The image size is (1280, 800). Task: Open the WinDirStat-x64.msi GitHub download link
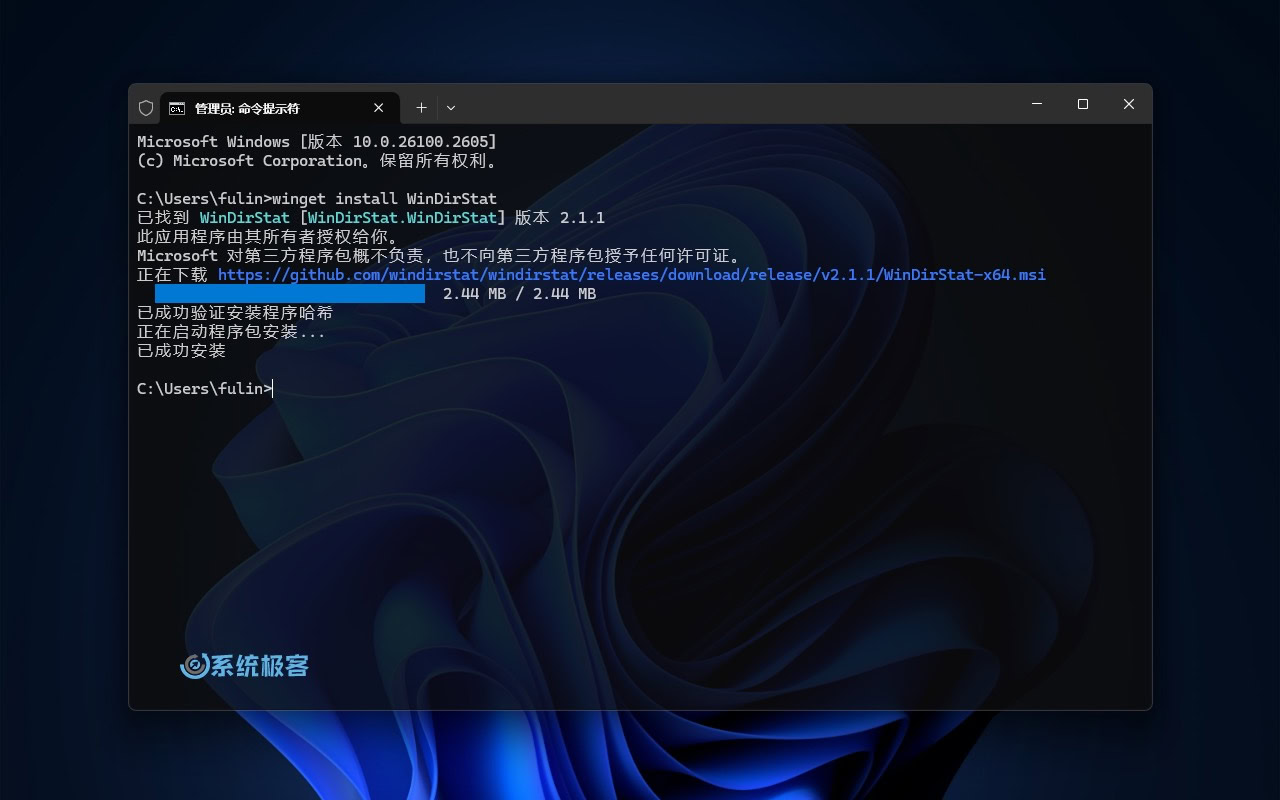(x=632, y=275)
